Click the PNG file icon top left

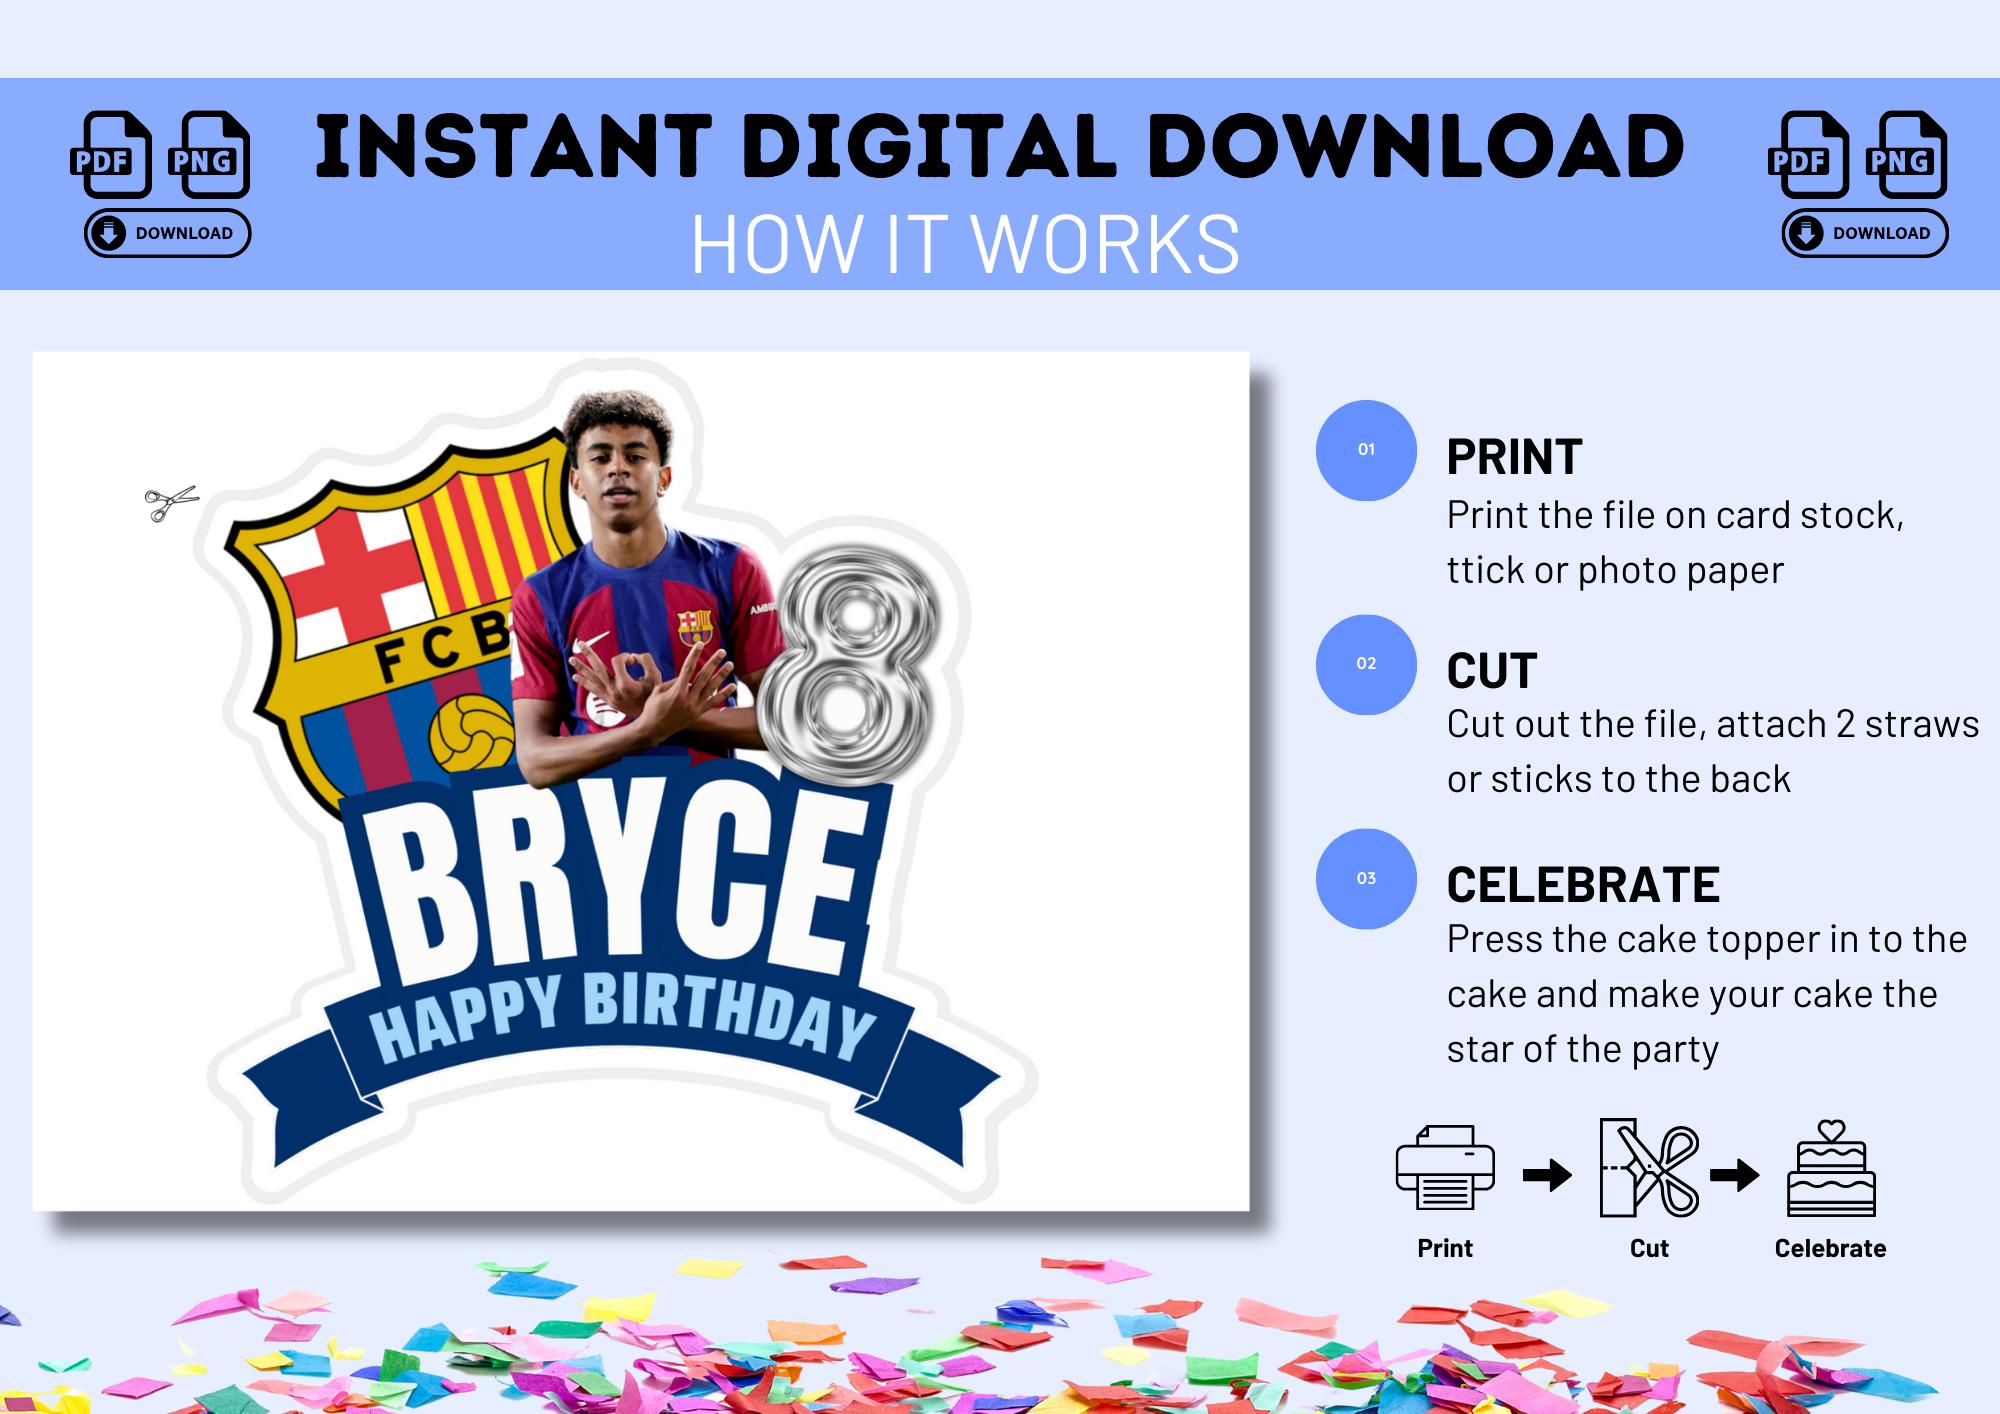click(213, 155)
